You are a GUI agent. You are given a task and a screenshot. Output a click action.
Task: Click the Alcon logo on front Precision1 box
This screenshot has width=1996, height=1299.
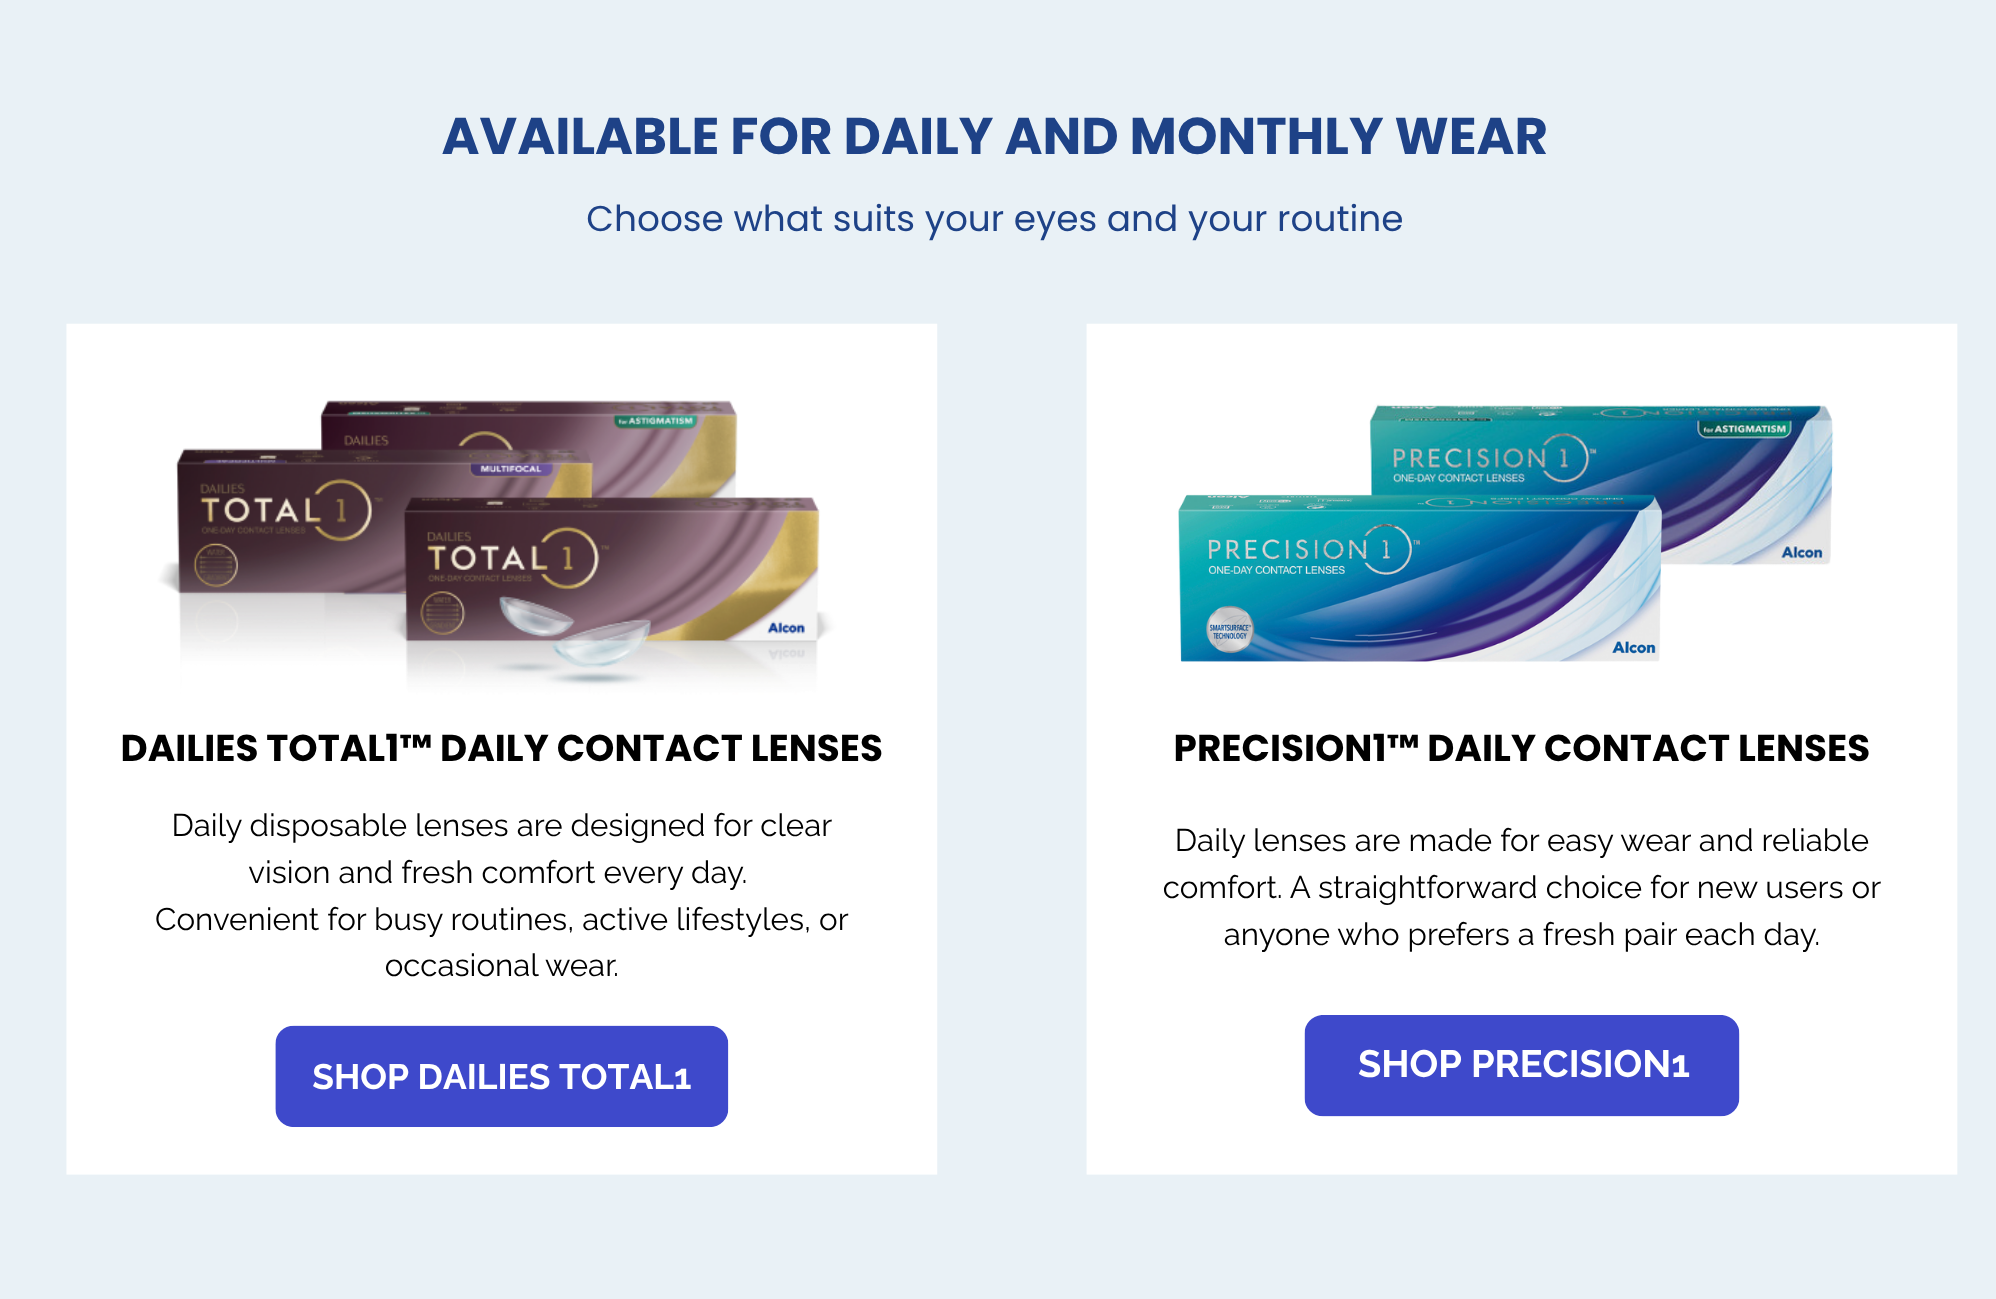[1633, 648]
